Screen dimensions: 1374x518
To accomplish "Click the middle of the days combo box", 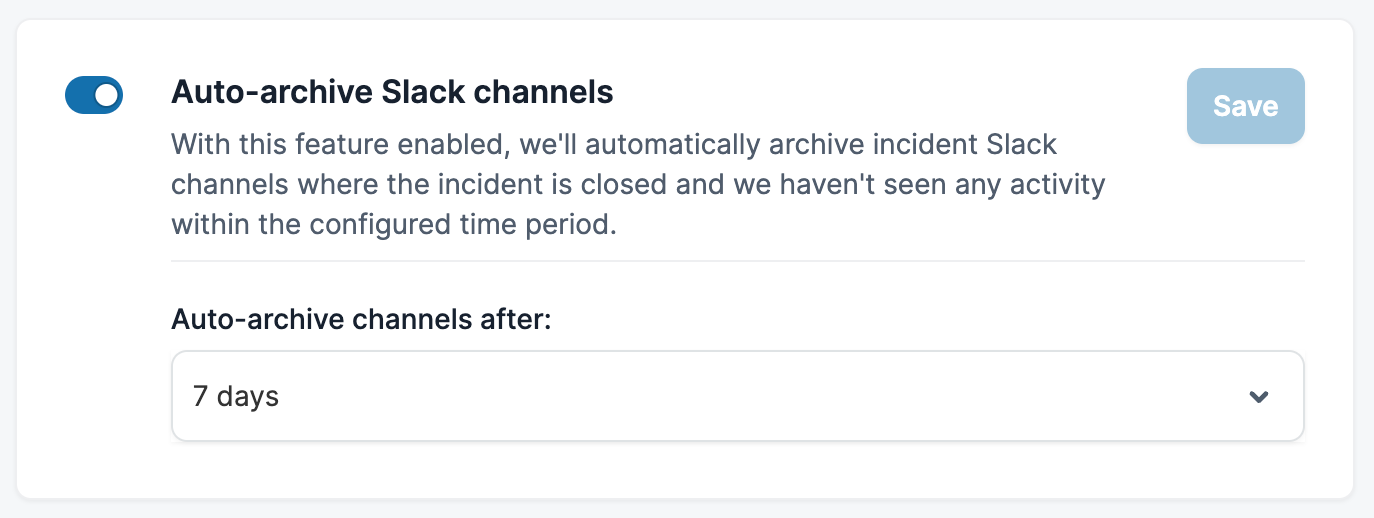I will 738,396.
